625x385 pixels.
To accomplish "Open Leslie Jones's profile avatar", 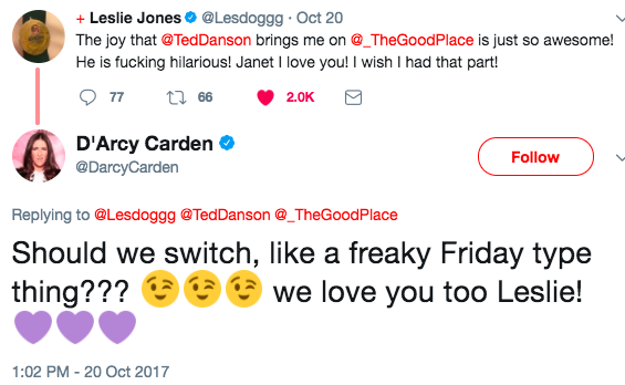I will (x=38, y=36).
